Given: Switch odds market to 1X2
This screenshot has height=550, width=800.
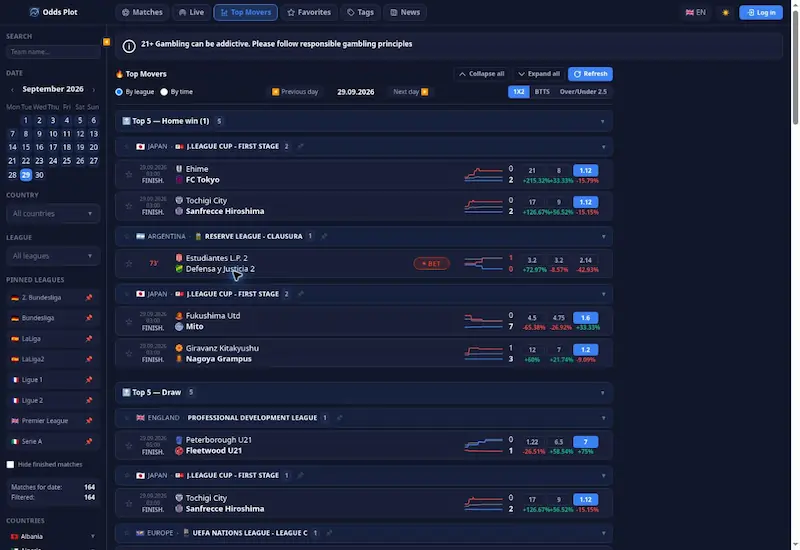Looking at the screenshot, I should [518, 92].
